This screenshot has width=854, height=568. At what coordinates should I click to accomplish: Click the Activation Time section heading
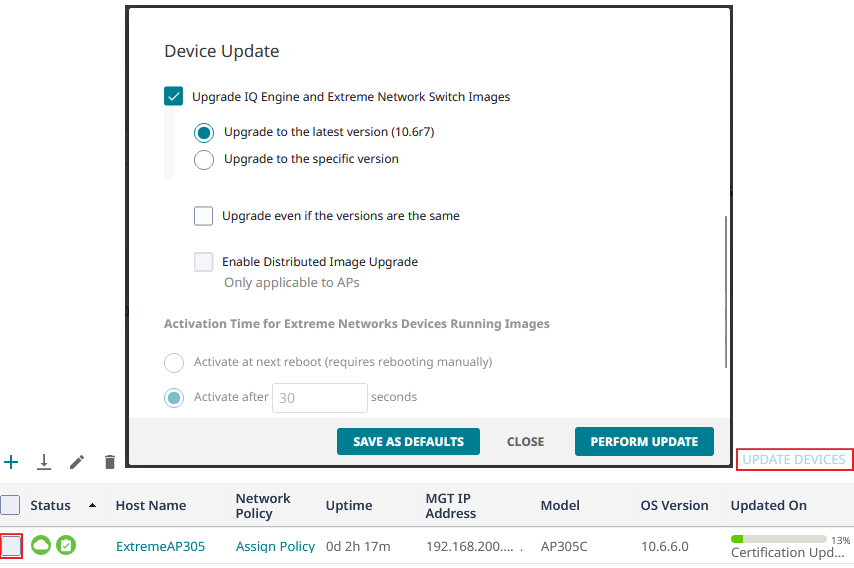click(357, 324)
